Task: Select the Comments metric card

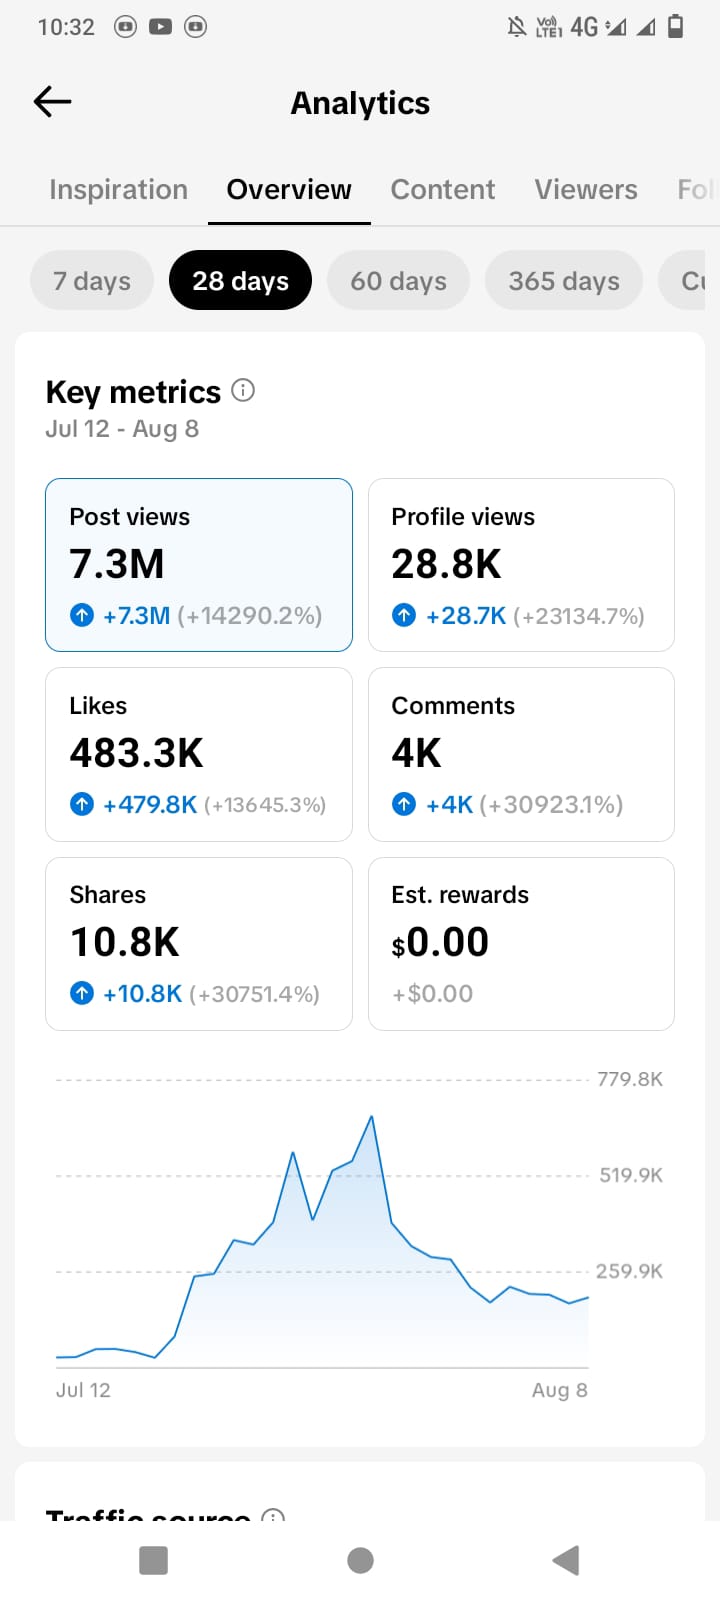Action: coord(521,754)
